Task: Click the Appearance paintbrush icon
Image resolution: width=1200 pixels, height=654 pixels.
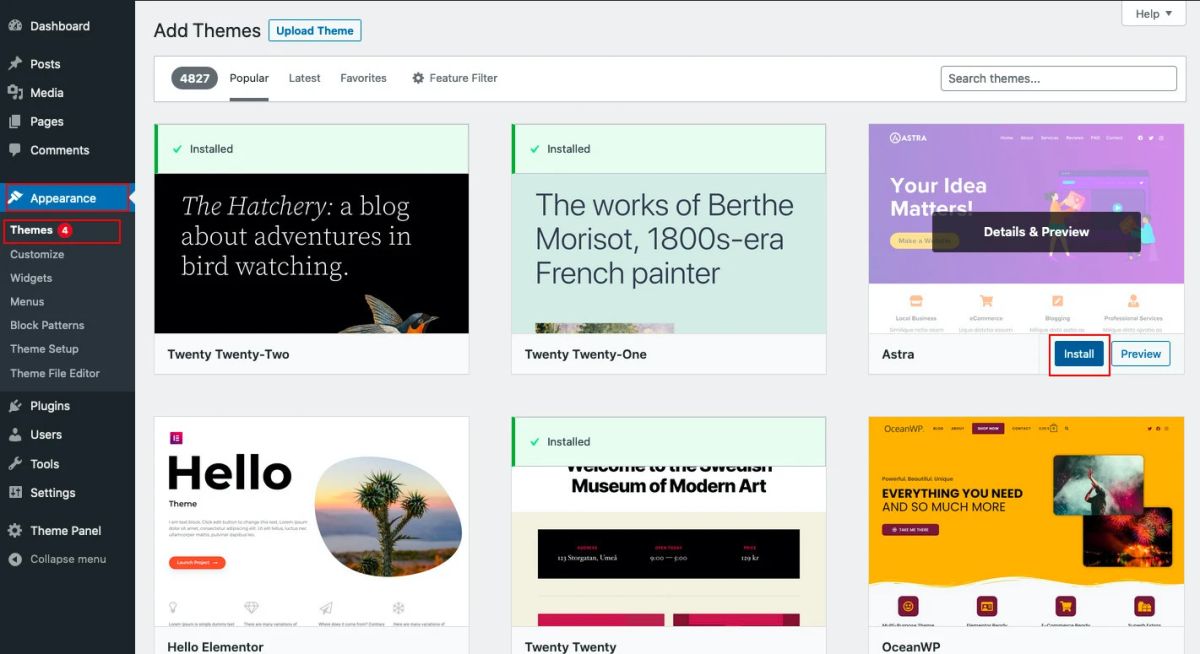Action: (15, 198)
